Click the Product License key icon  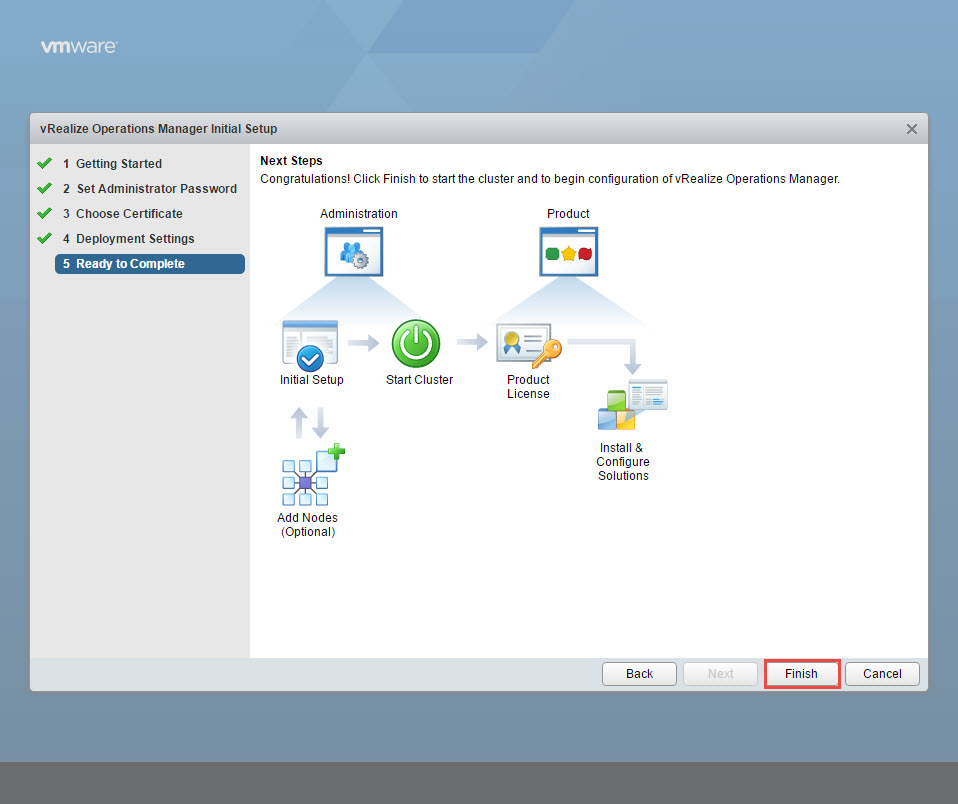point(528,346)
